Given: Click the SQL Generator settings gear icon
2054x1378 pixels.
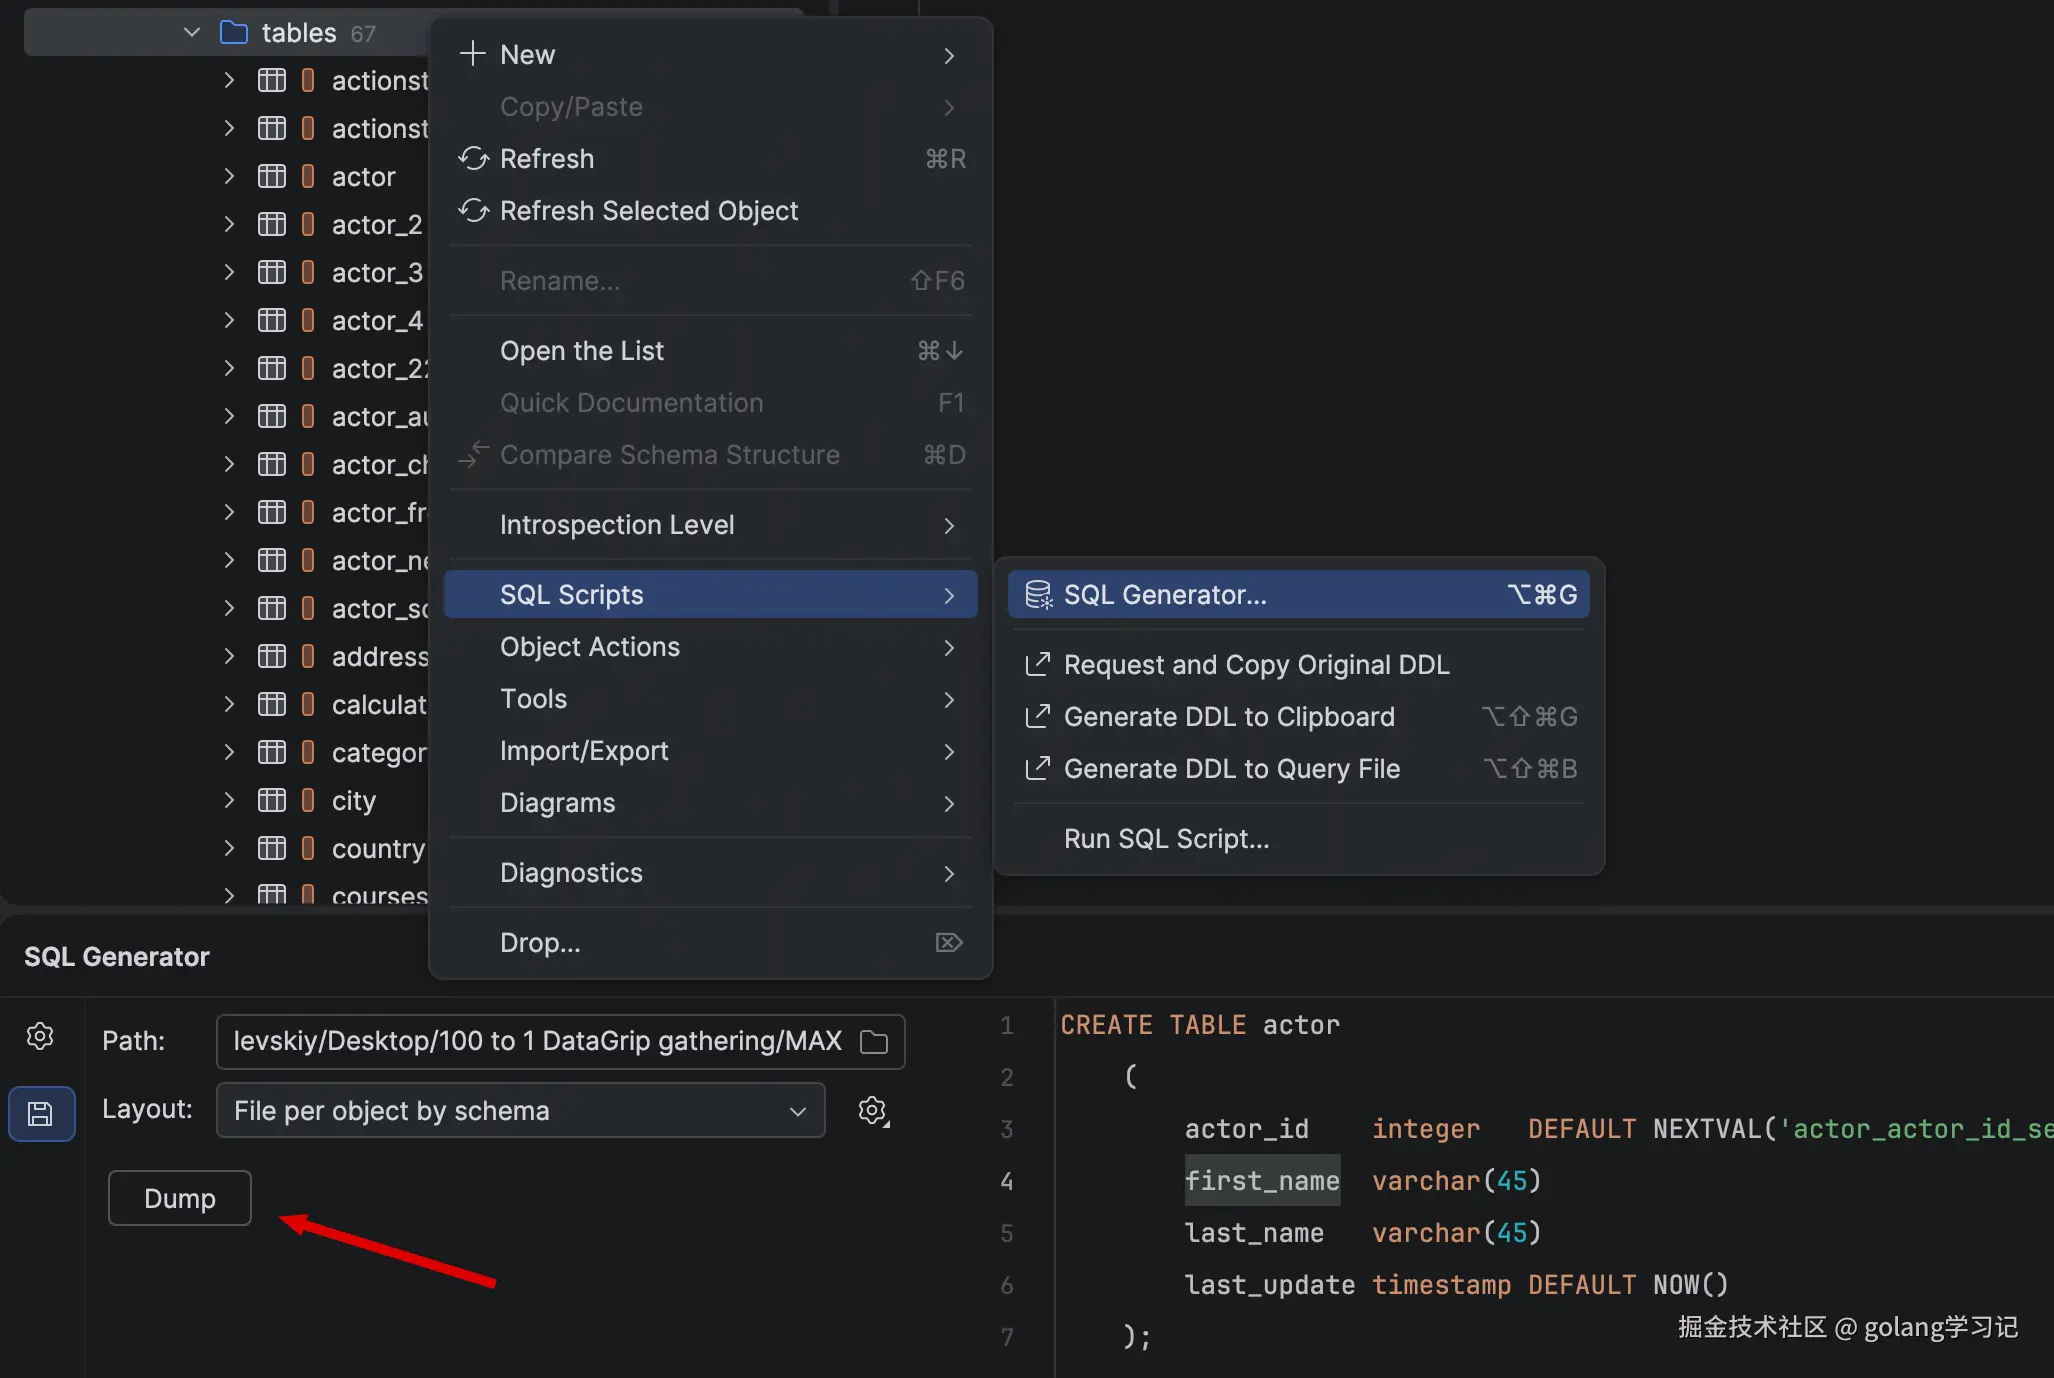Looking at the screenshot, I should 40,1036.
